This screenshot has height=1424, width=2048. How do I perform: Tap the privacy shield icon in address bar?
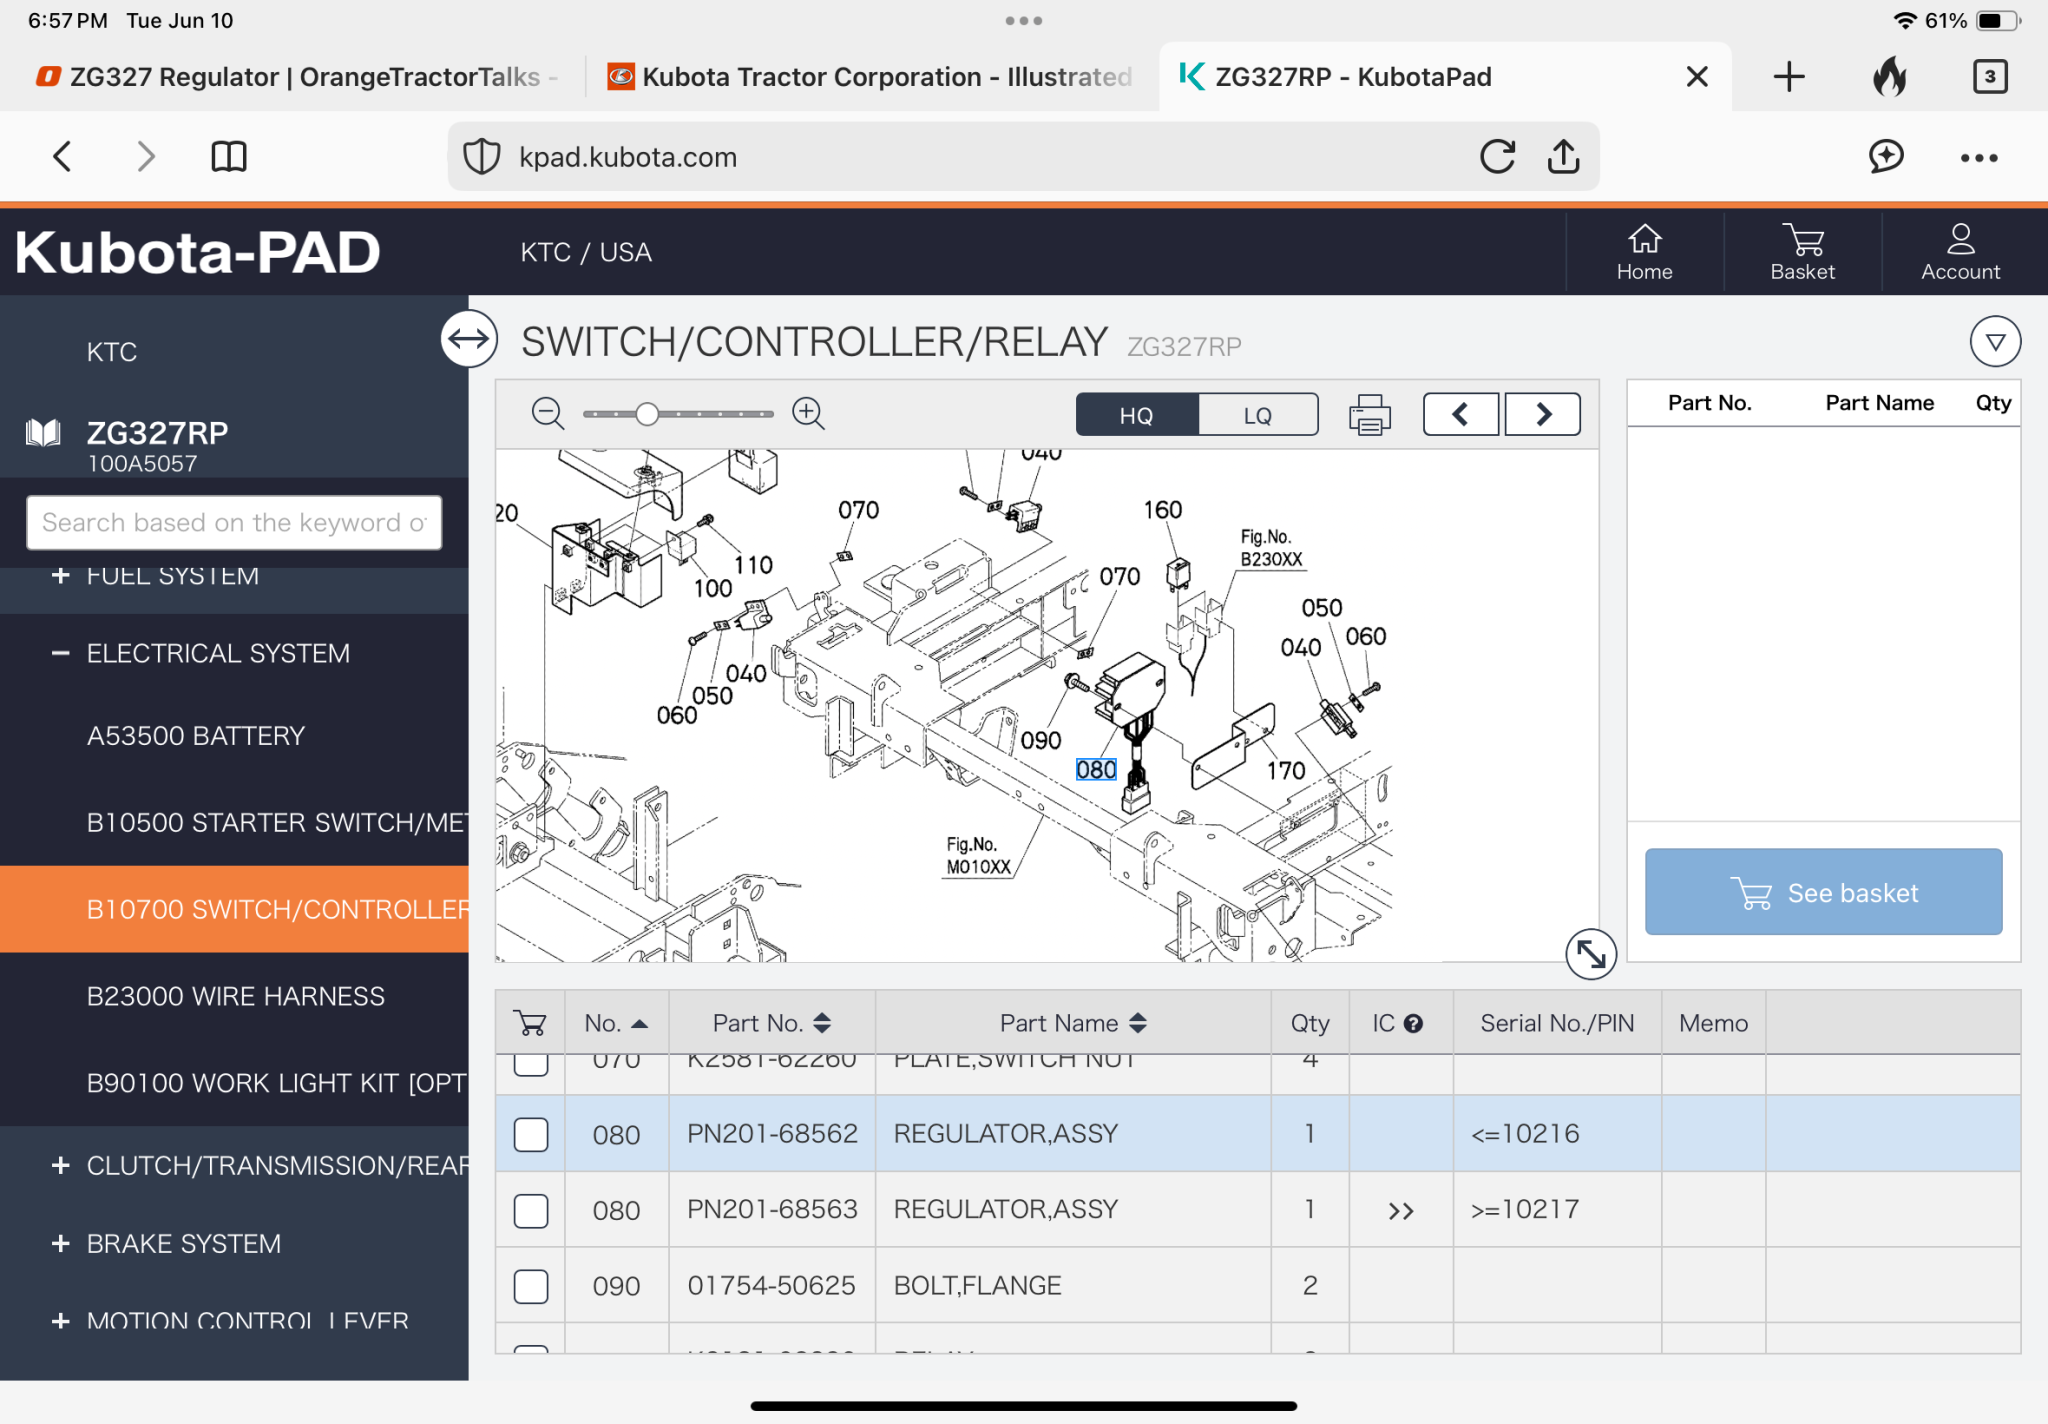pyautogui.click(x=482, y=157)
